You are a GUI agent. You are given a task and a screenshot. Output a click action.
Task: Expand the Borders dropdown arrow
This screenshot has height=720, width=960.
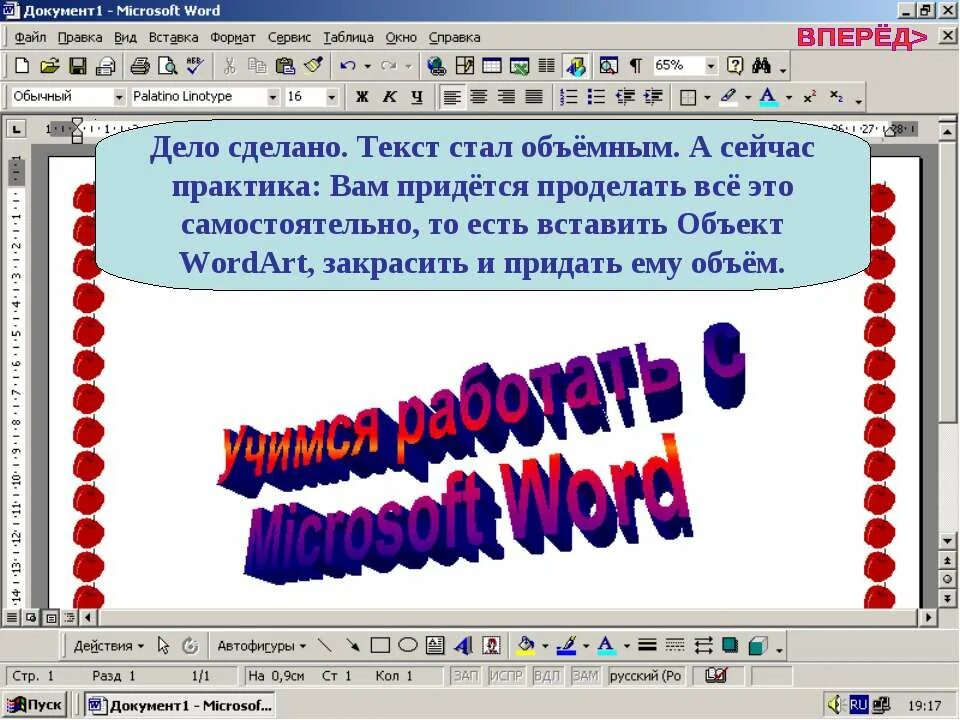(707, 97)
